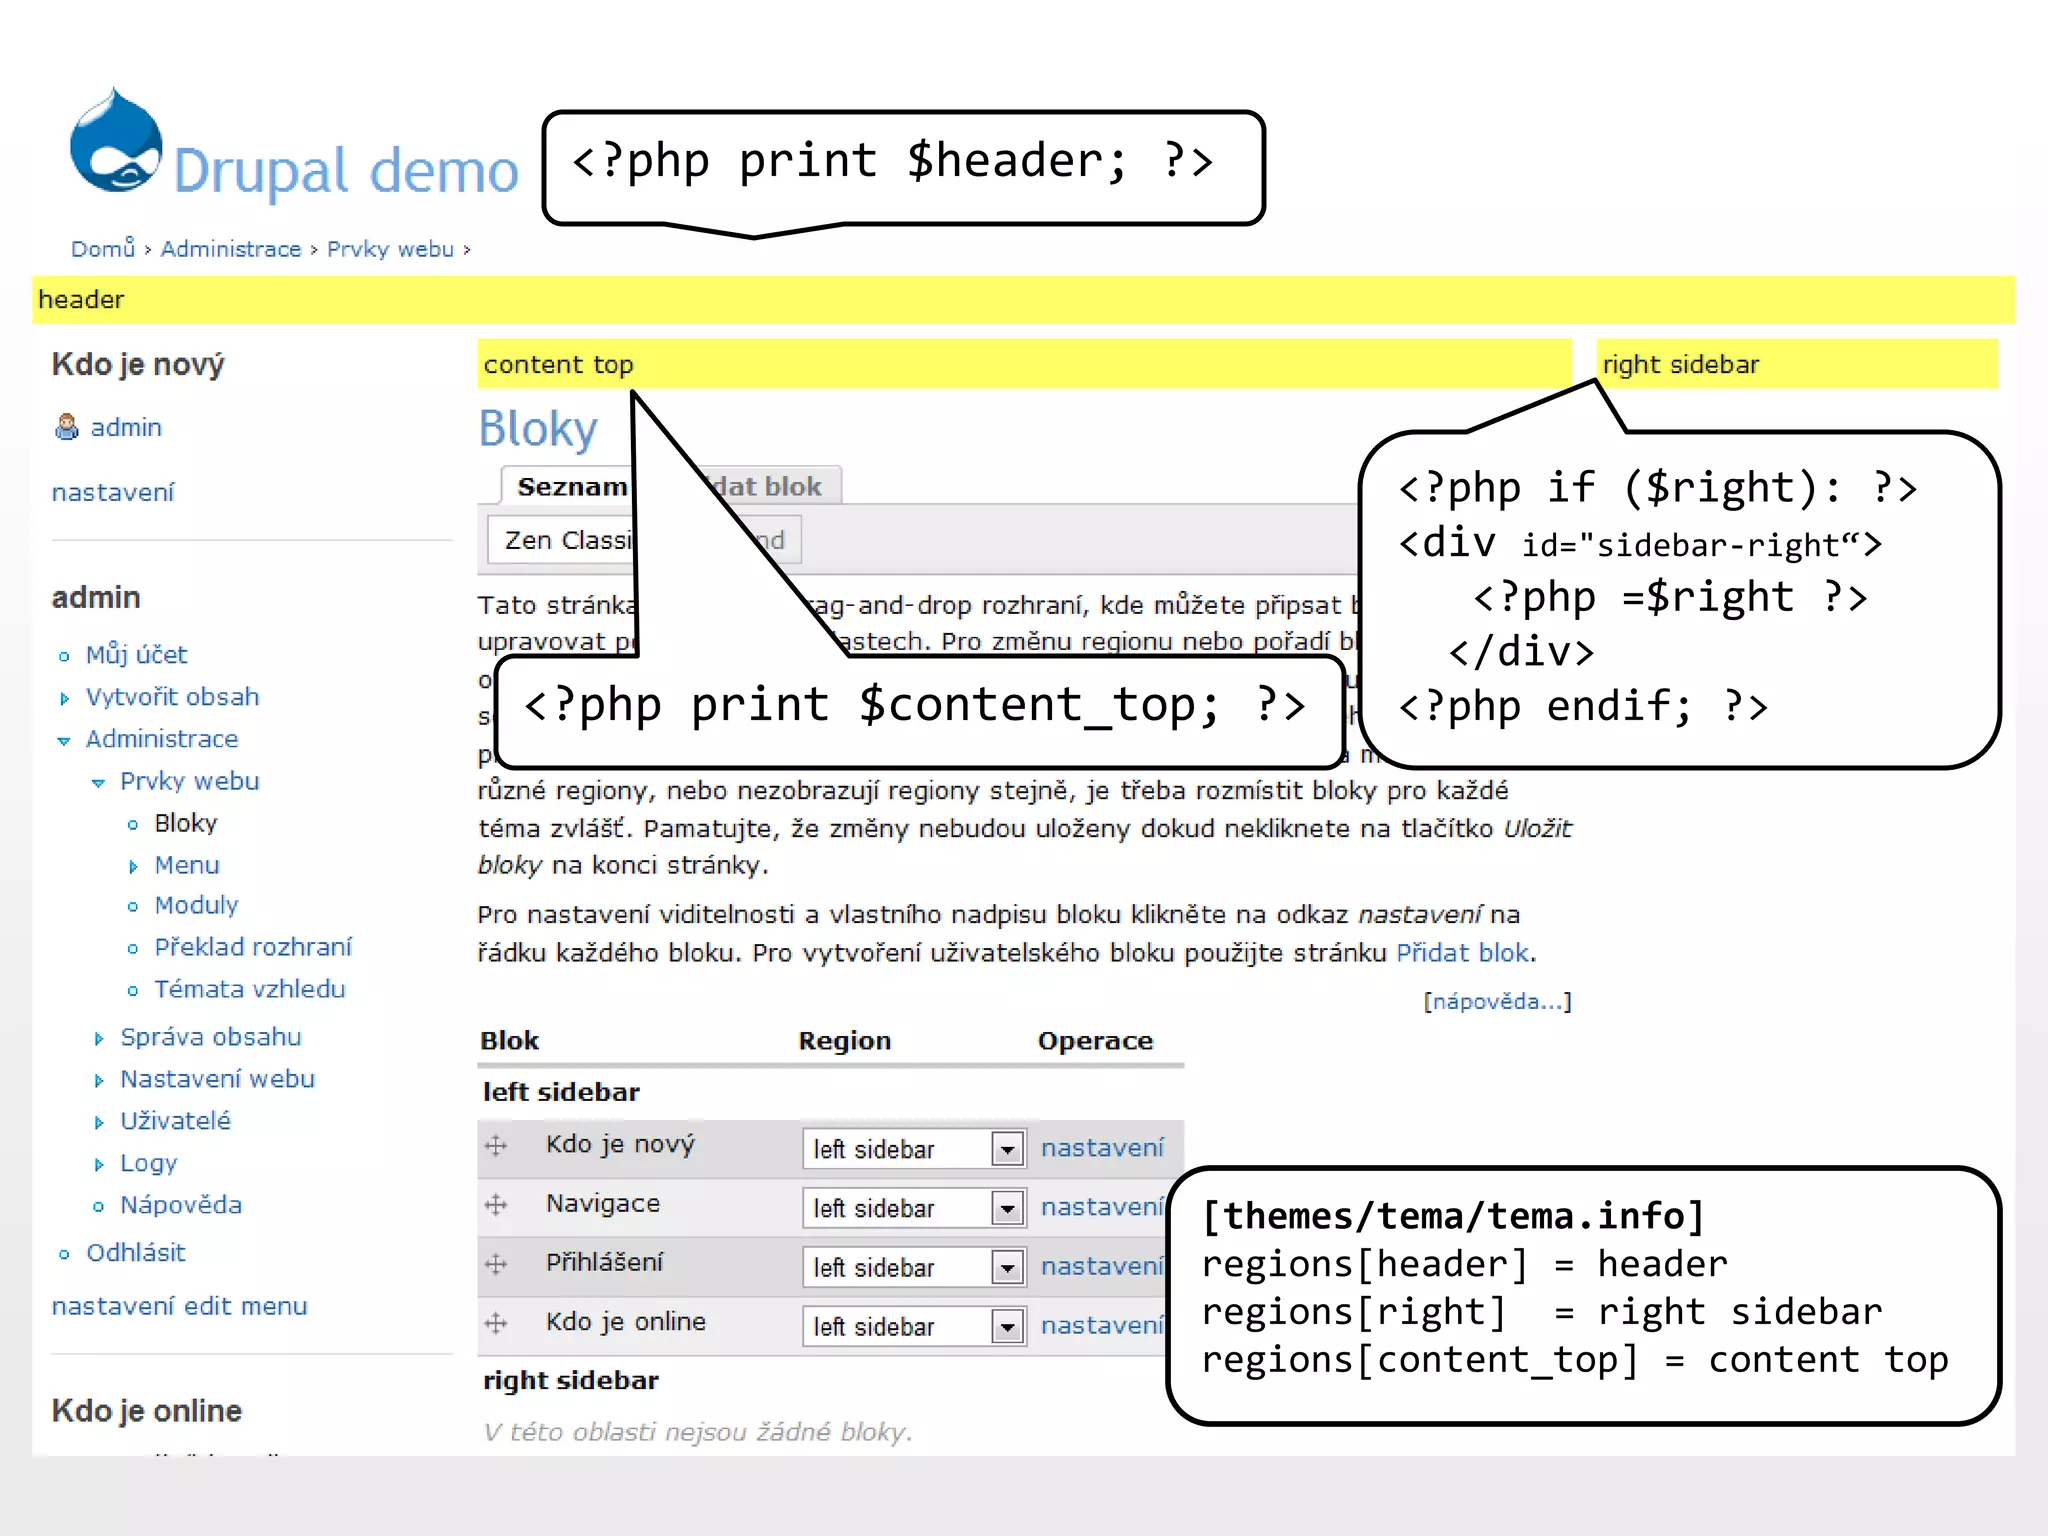The height and width of the screenshot is (1536, 2048).
Task: Click the yellow header region label
Action: pos(1024,300)
